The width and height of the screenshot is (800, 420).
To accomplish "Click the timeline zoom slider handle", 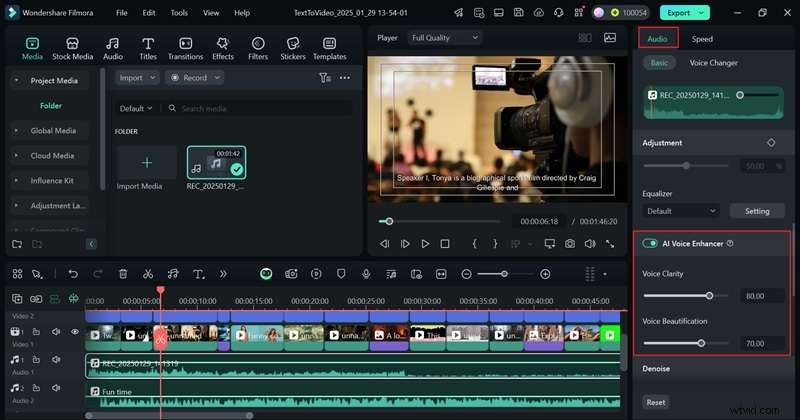I will [x=504, y=274].
